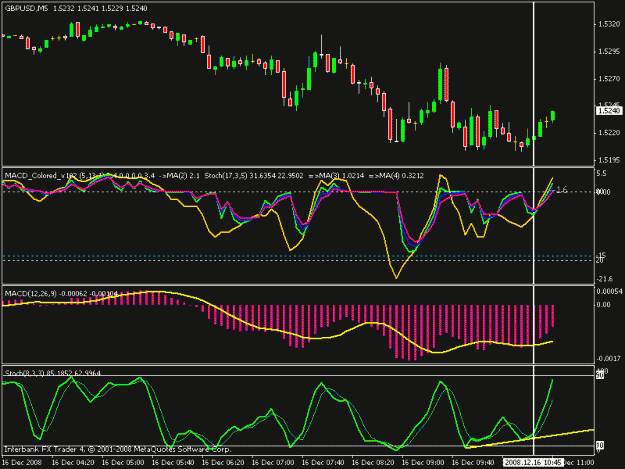Click the 16 Dec 05:00 time label

(123, 463)
